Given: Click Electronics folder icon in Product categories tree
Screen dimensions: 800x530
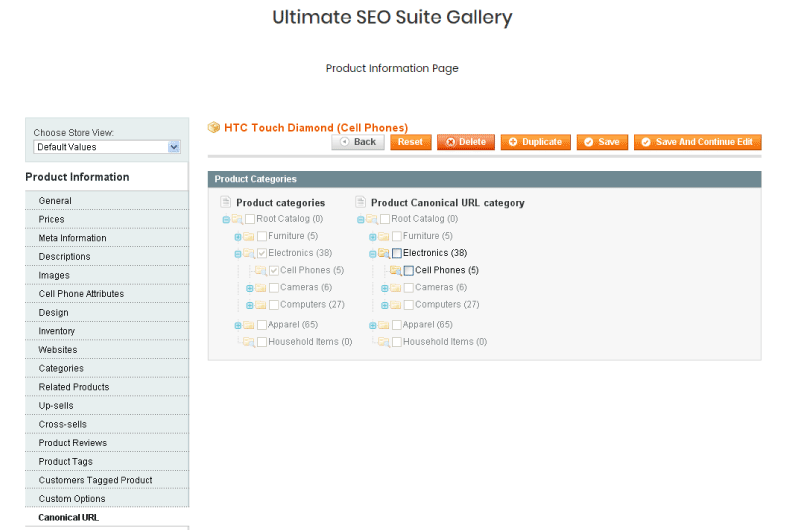Looking at the screenshot, I should pos(249,253).
